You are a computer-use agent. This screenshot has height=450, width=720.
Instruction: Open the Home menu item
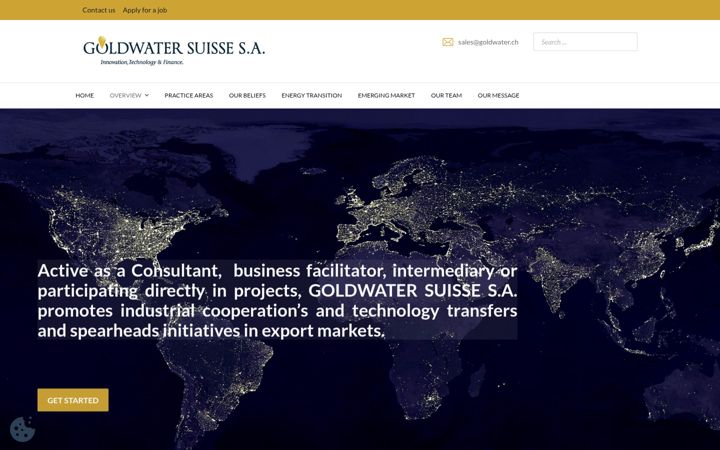tap(84, 96)
